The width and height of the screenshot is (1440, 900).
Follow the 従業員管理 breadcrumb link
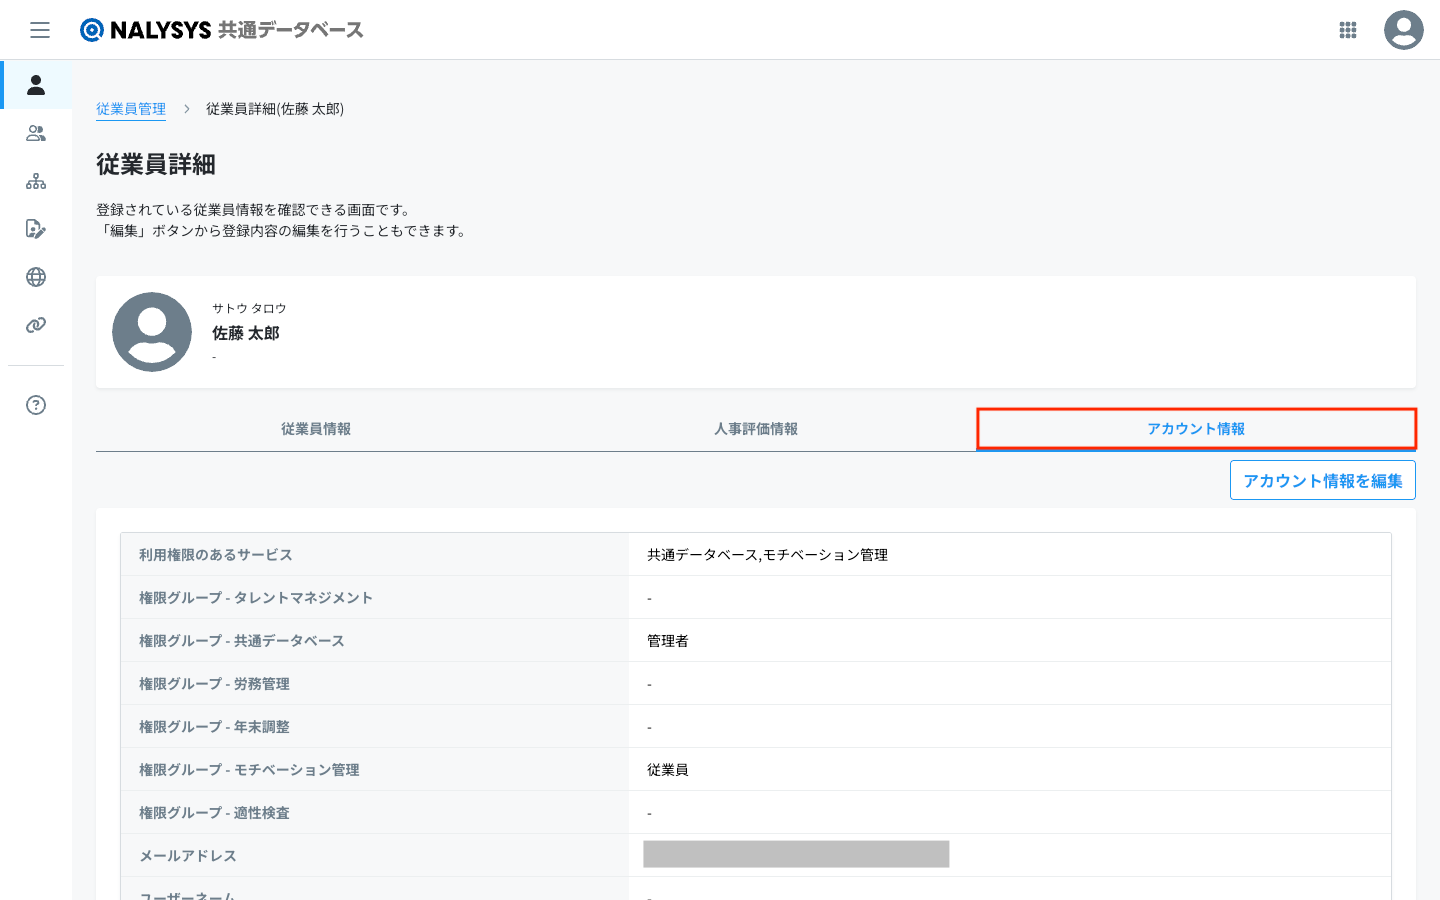[x=131, y=109]
